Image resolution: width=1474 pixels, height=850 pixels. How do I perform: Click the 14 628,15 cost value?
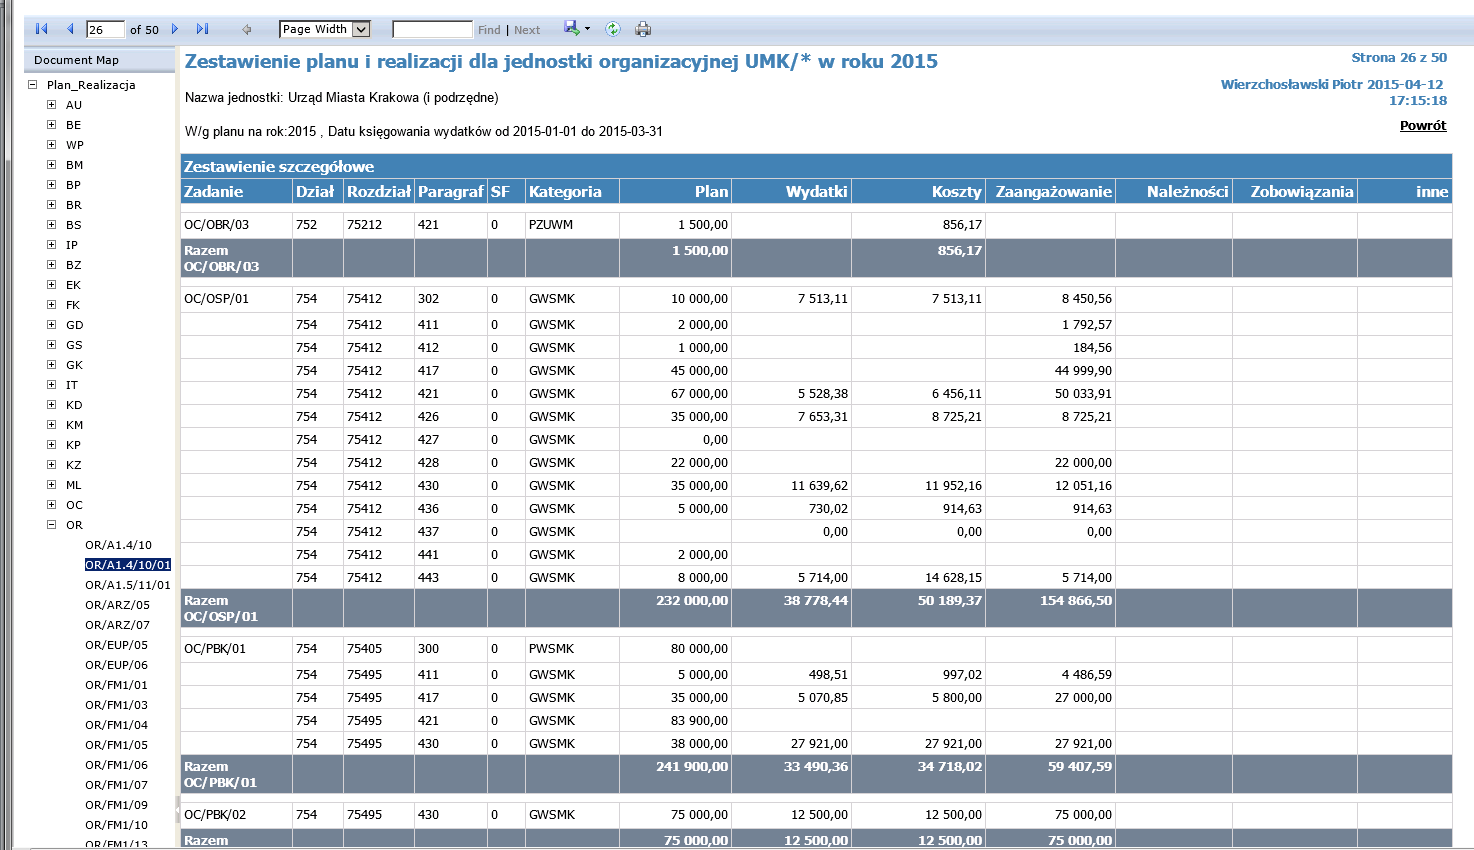[x=953, y=578]
